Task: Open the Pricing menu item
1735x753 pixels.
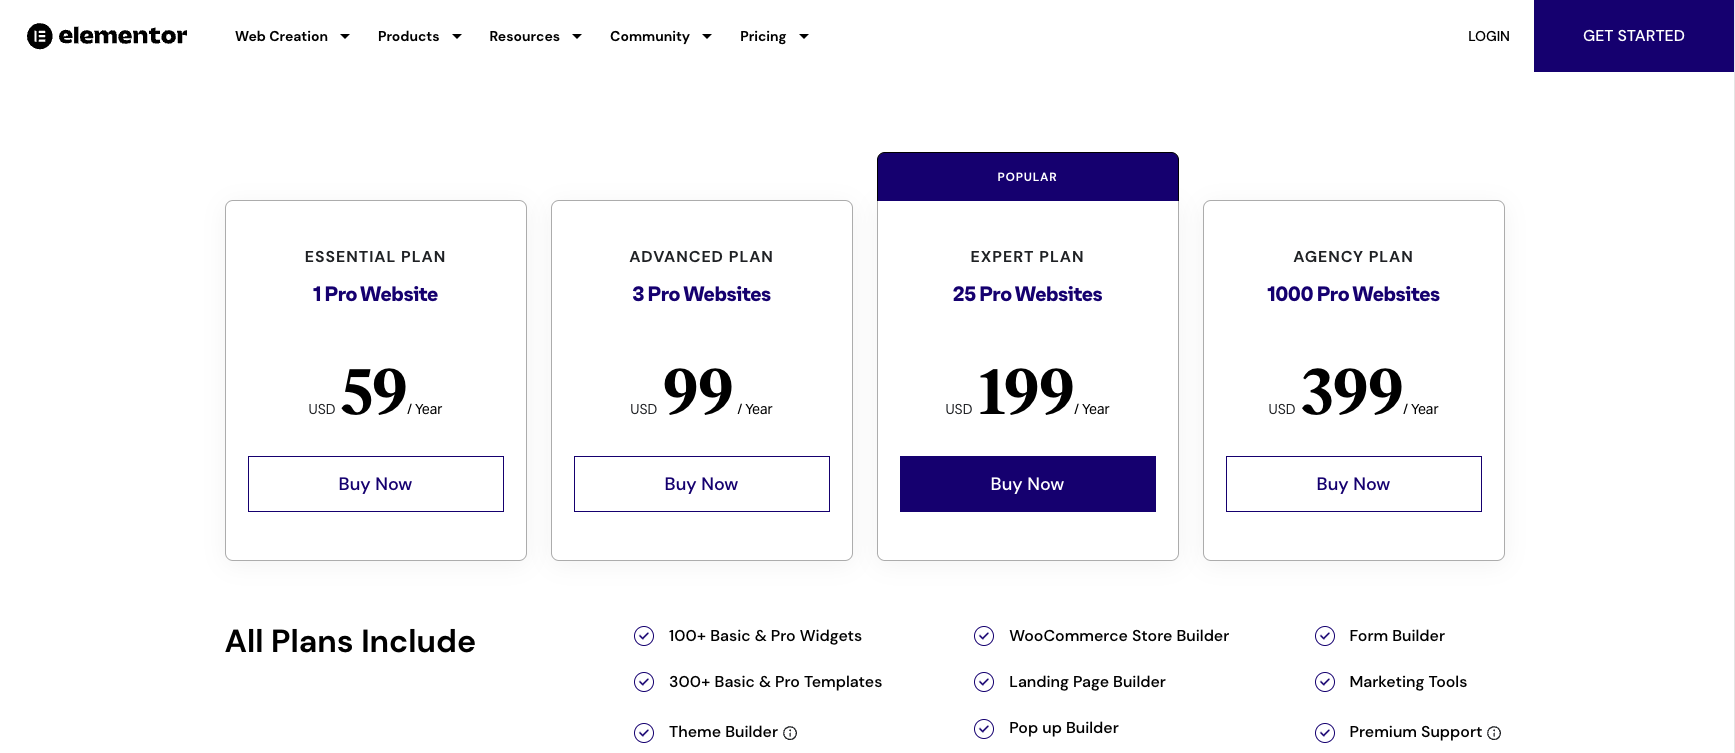Action: point(774,36)
